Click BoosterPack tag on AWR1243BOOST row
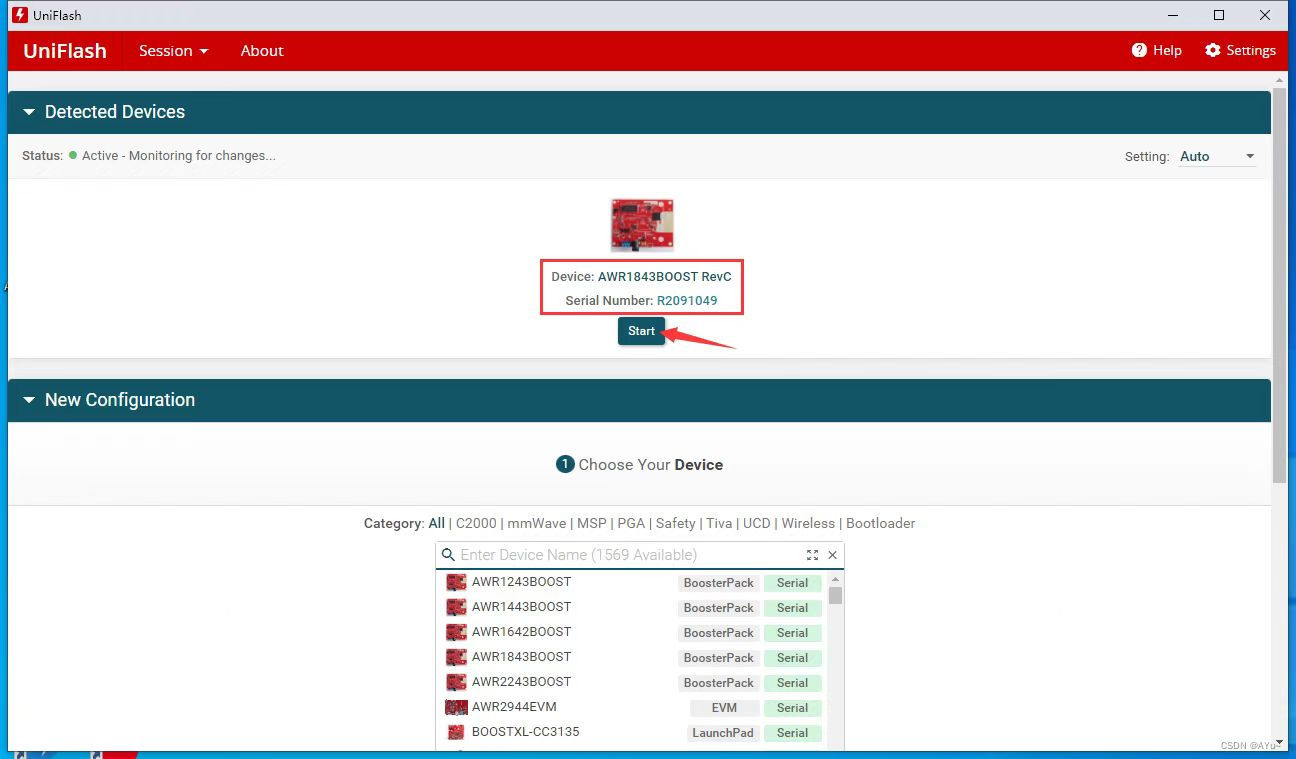The height and width of the screenshot is (759, 1296). pos(719,583)
